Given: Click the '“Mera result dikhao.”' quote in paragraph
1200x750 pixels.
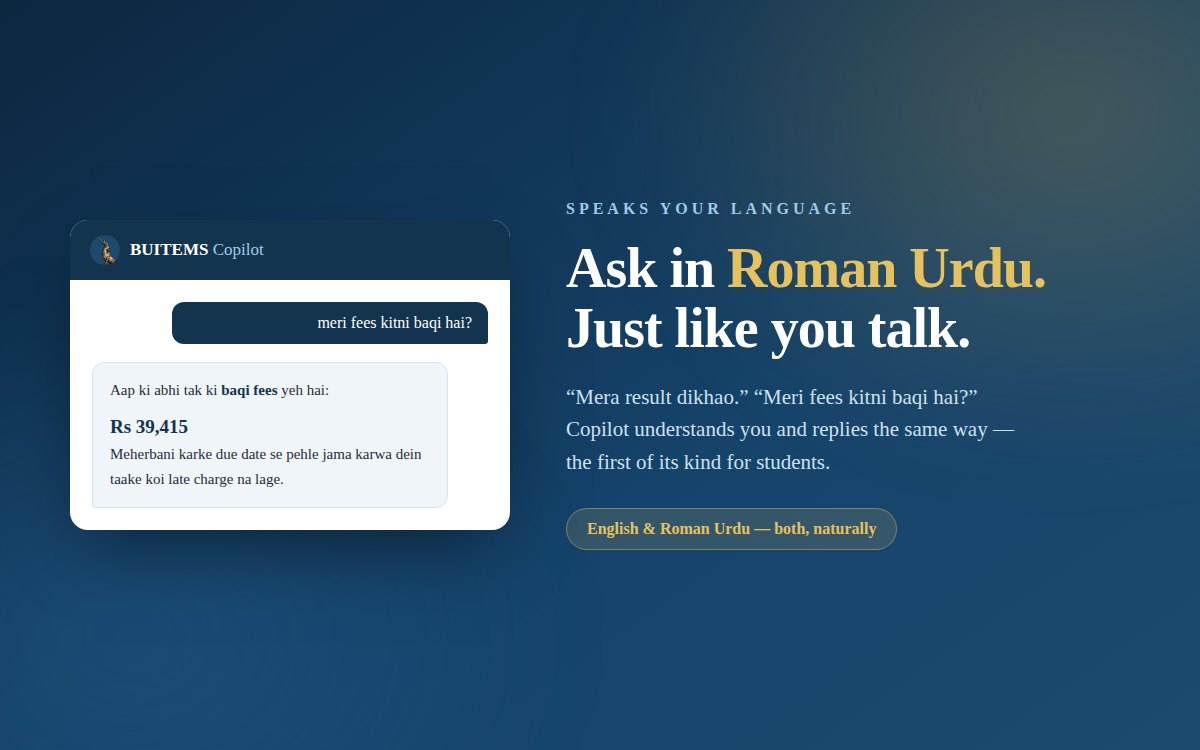Looking at the screenshot, I should (x=658, y=397).
